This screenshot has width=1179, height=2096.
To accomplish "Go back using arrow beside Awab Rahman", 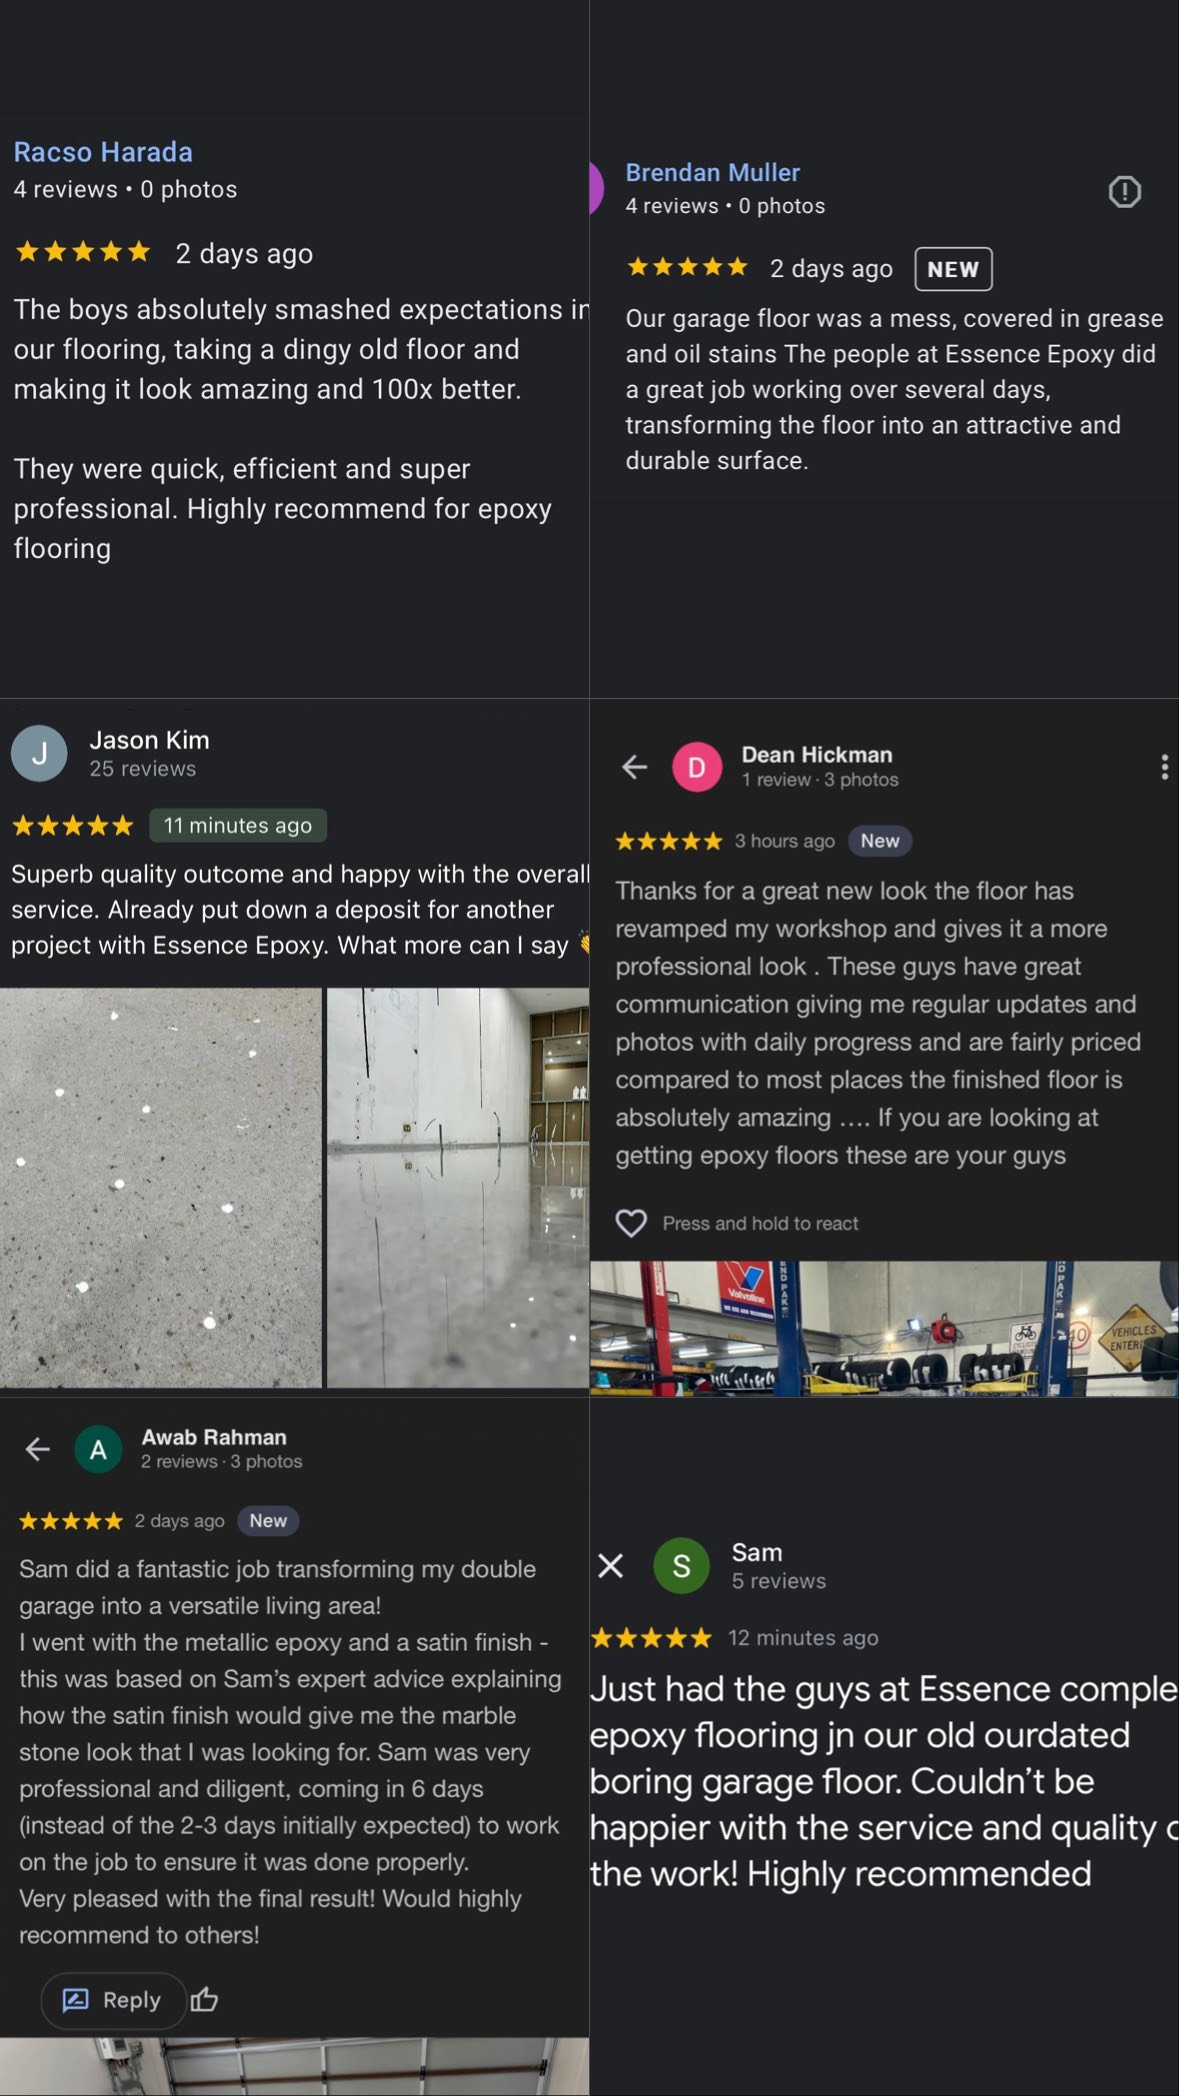I will [x=38, y=1449].
